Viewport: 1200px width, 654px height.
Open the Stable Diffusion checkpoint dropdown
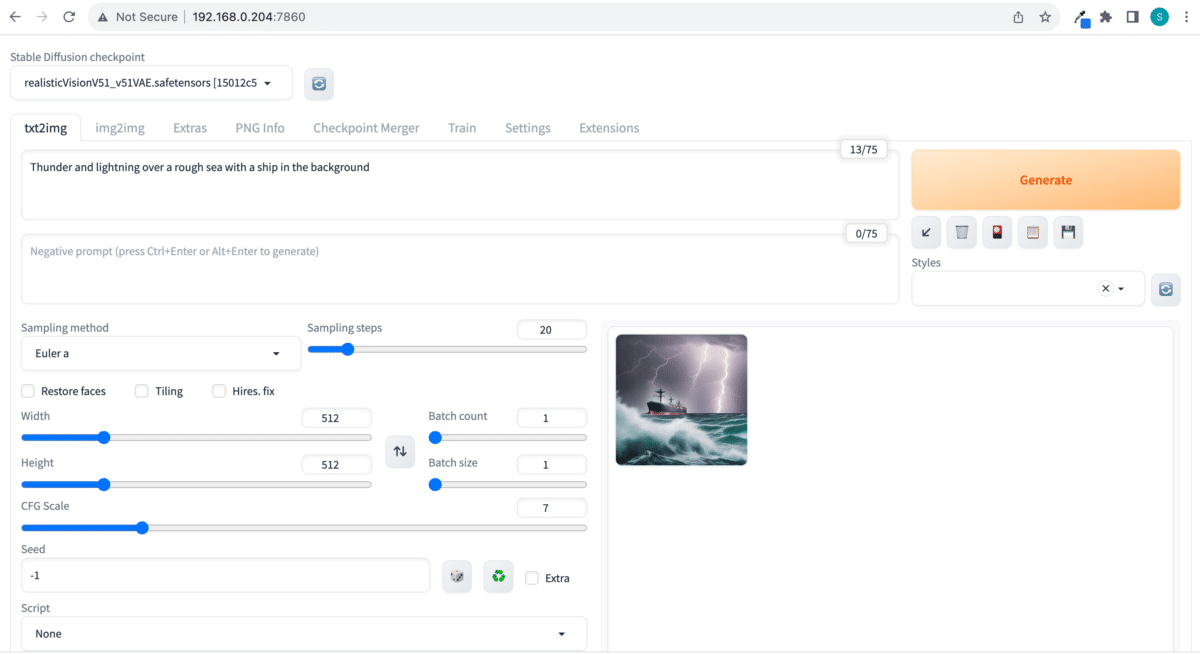click(x=151, y=83)
